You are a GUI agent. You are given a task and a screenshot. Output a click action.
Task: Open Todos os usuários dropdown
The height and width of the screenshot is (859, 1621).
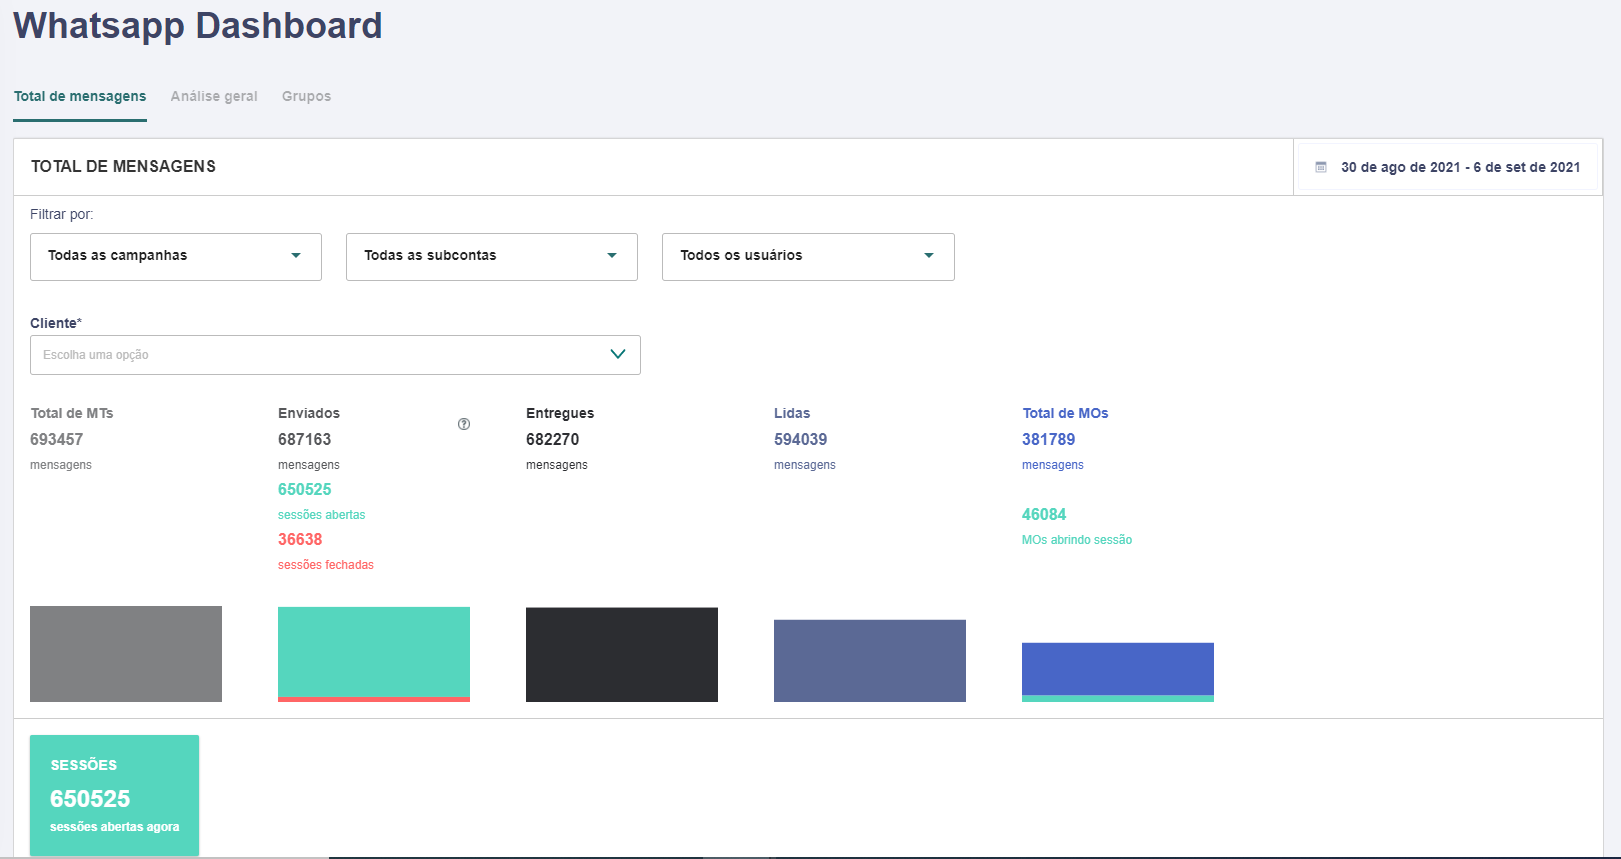click(808, 257)
